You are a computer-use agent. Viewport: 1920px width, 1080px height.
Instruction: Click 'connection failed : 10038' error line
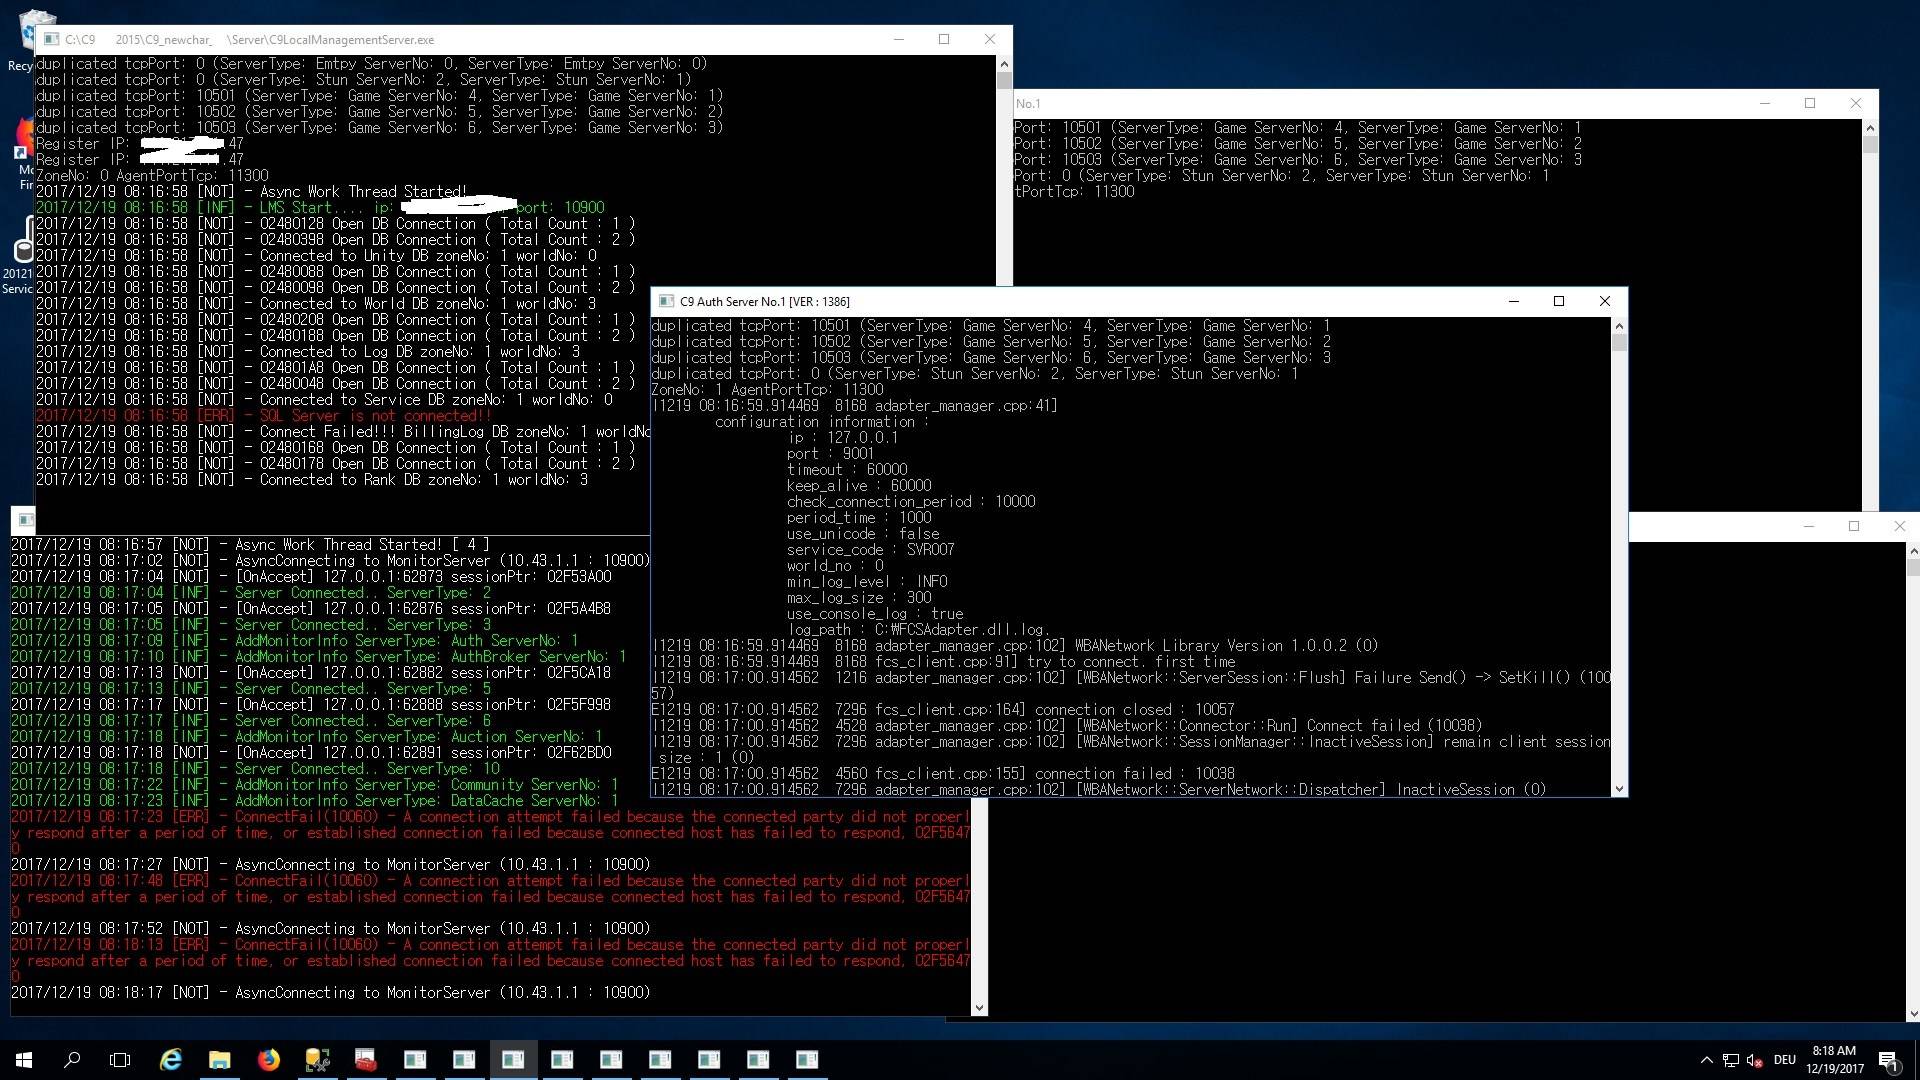click(x=943, y=774)
